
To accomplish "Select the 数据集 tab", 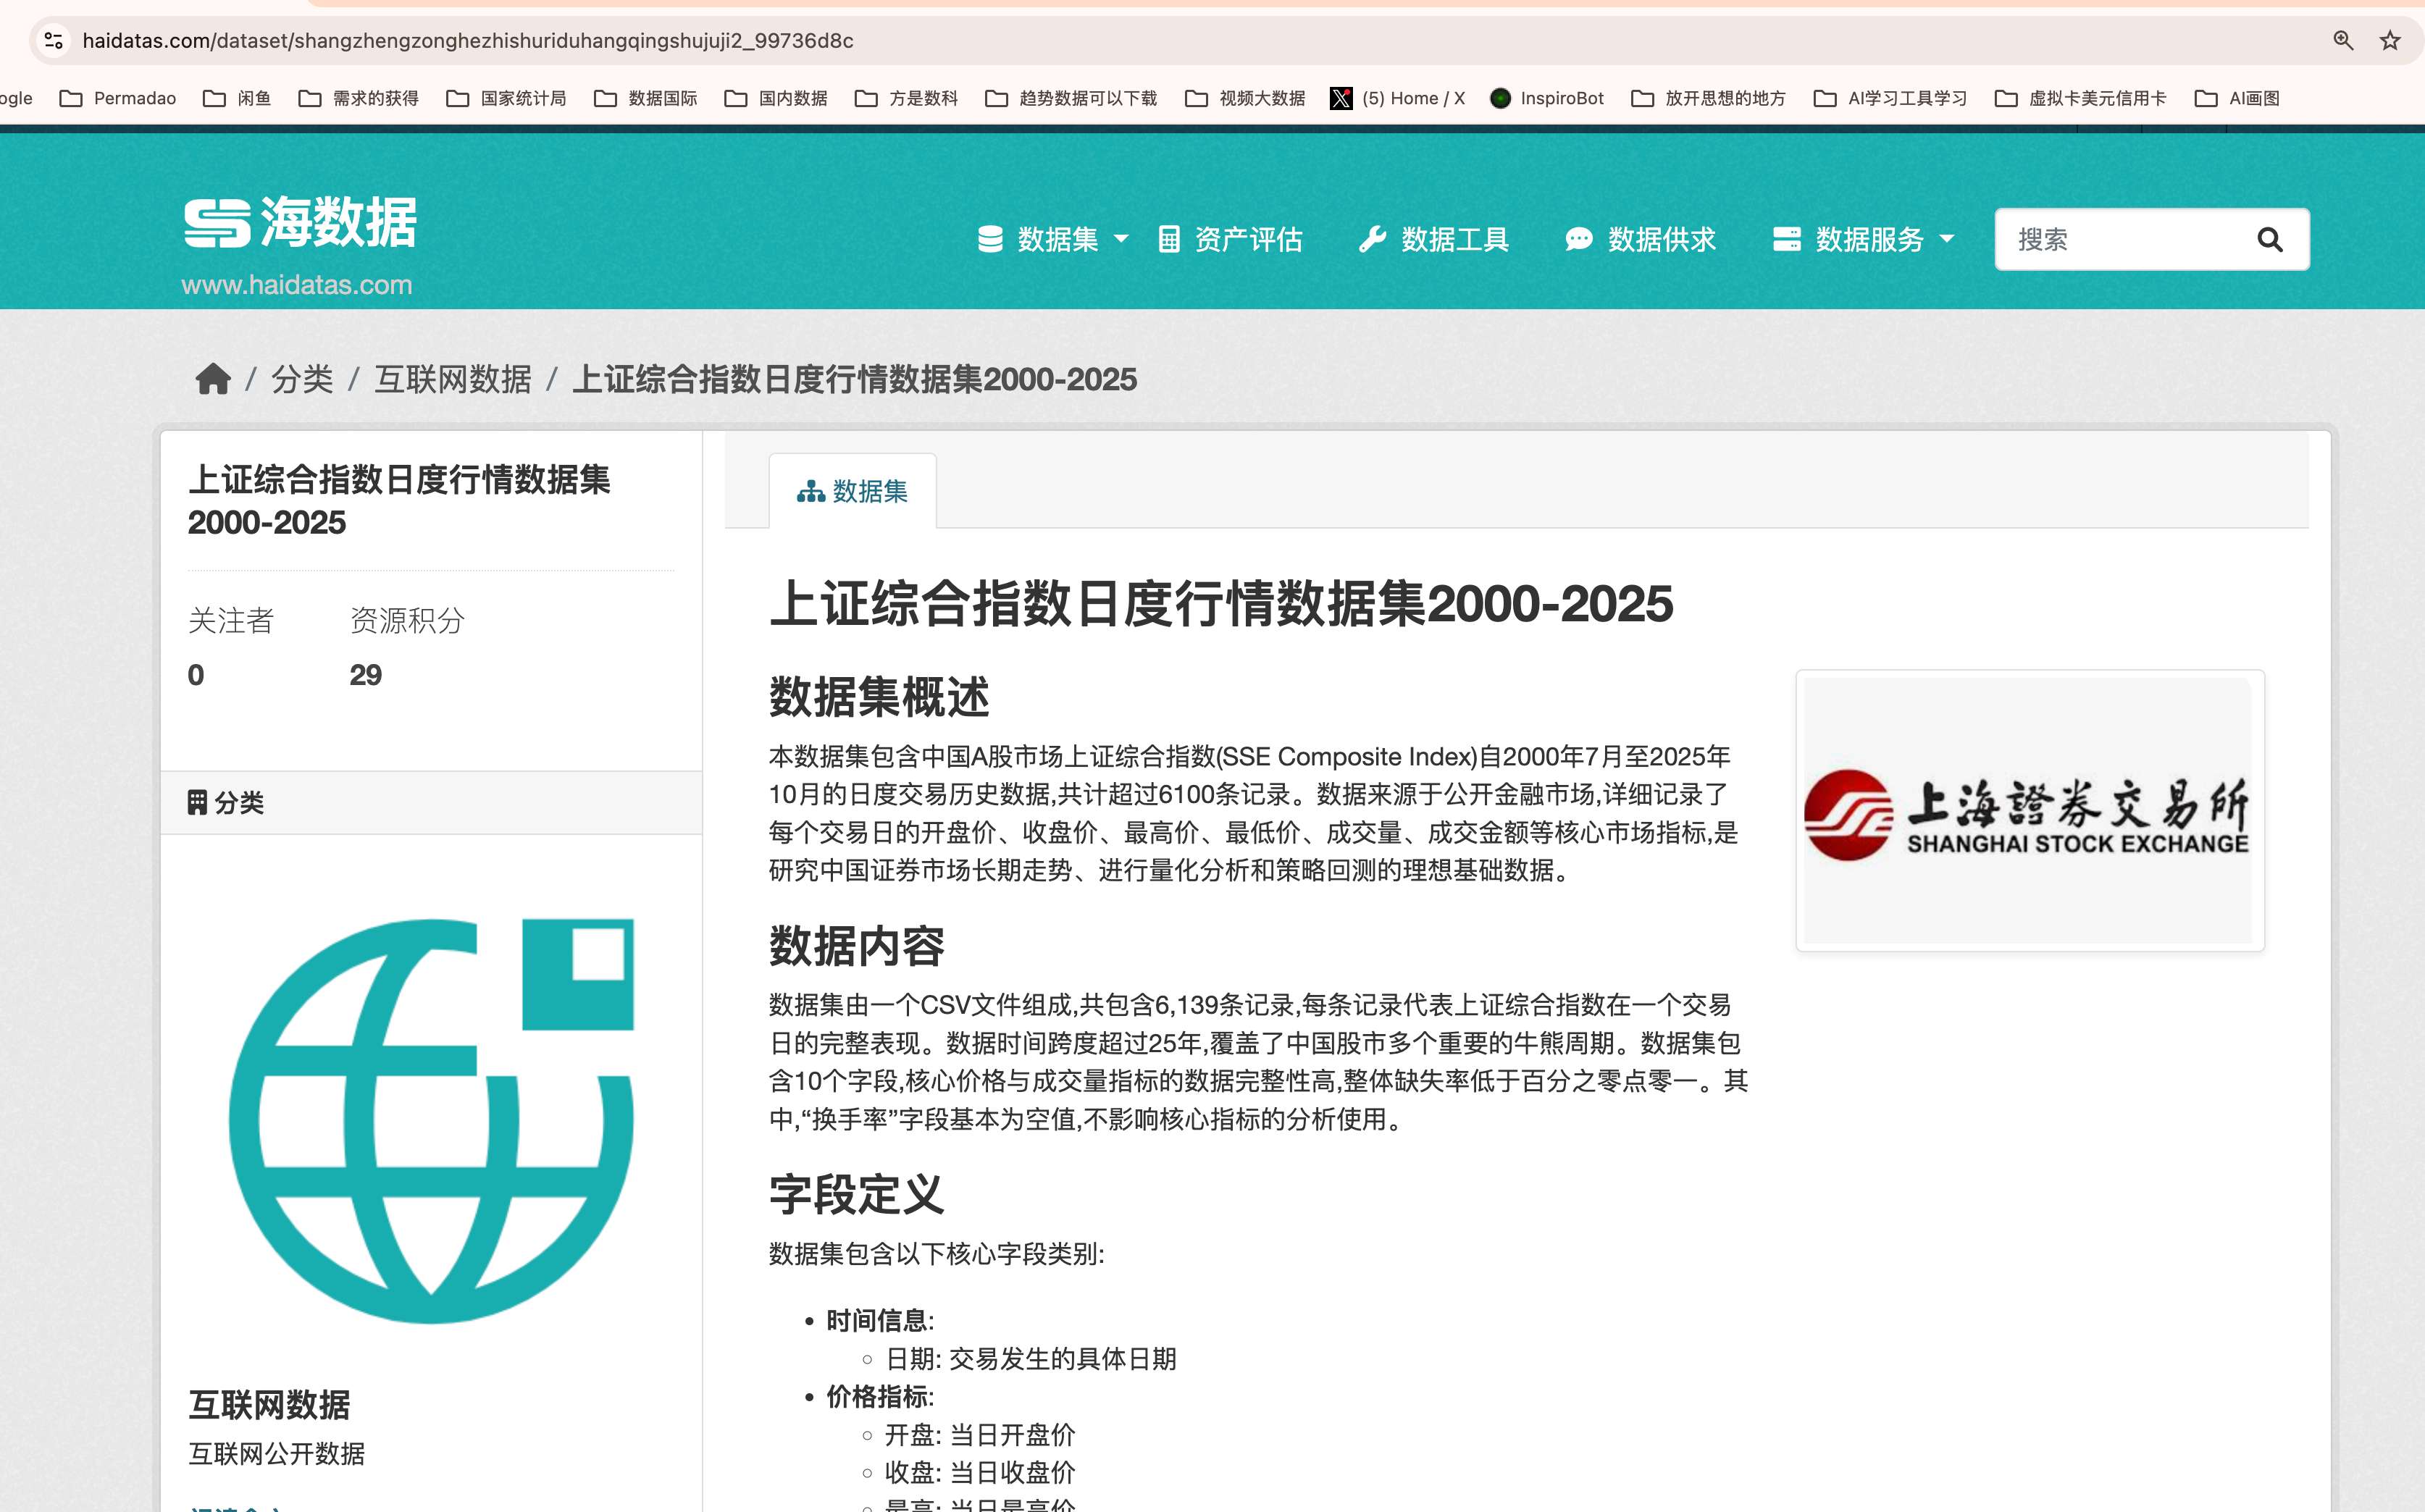I will tap(852, 491).
